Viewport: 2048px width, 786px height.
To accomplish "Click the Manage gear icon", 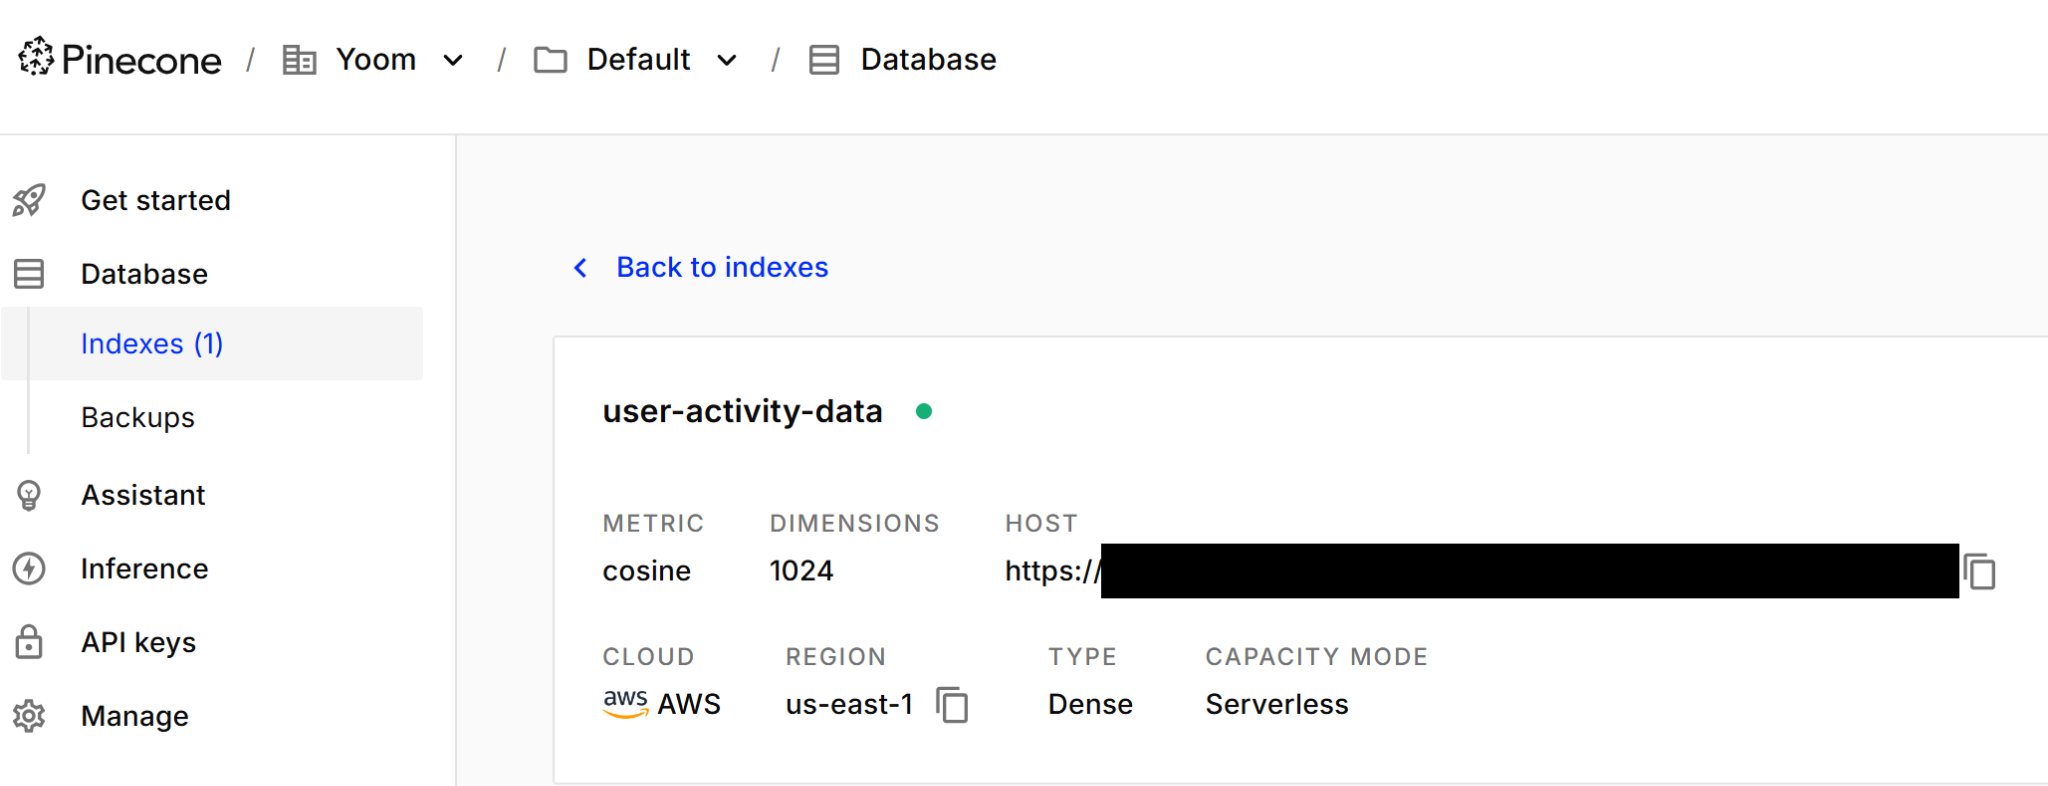I will pyautogui.click(x=29, y=716).
